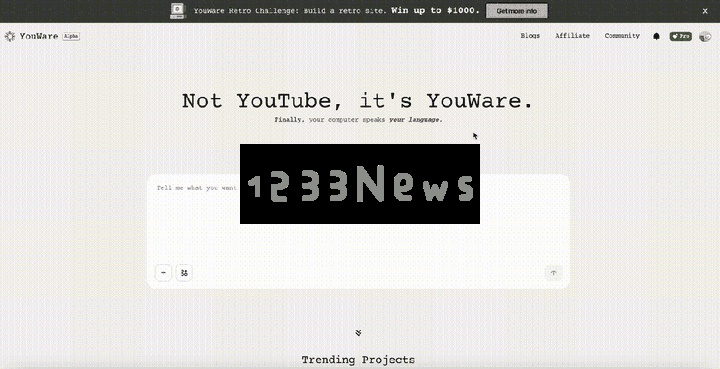The image size is (720, 369).
Task: Click the 1233News overlay image
Action: 360,184
